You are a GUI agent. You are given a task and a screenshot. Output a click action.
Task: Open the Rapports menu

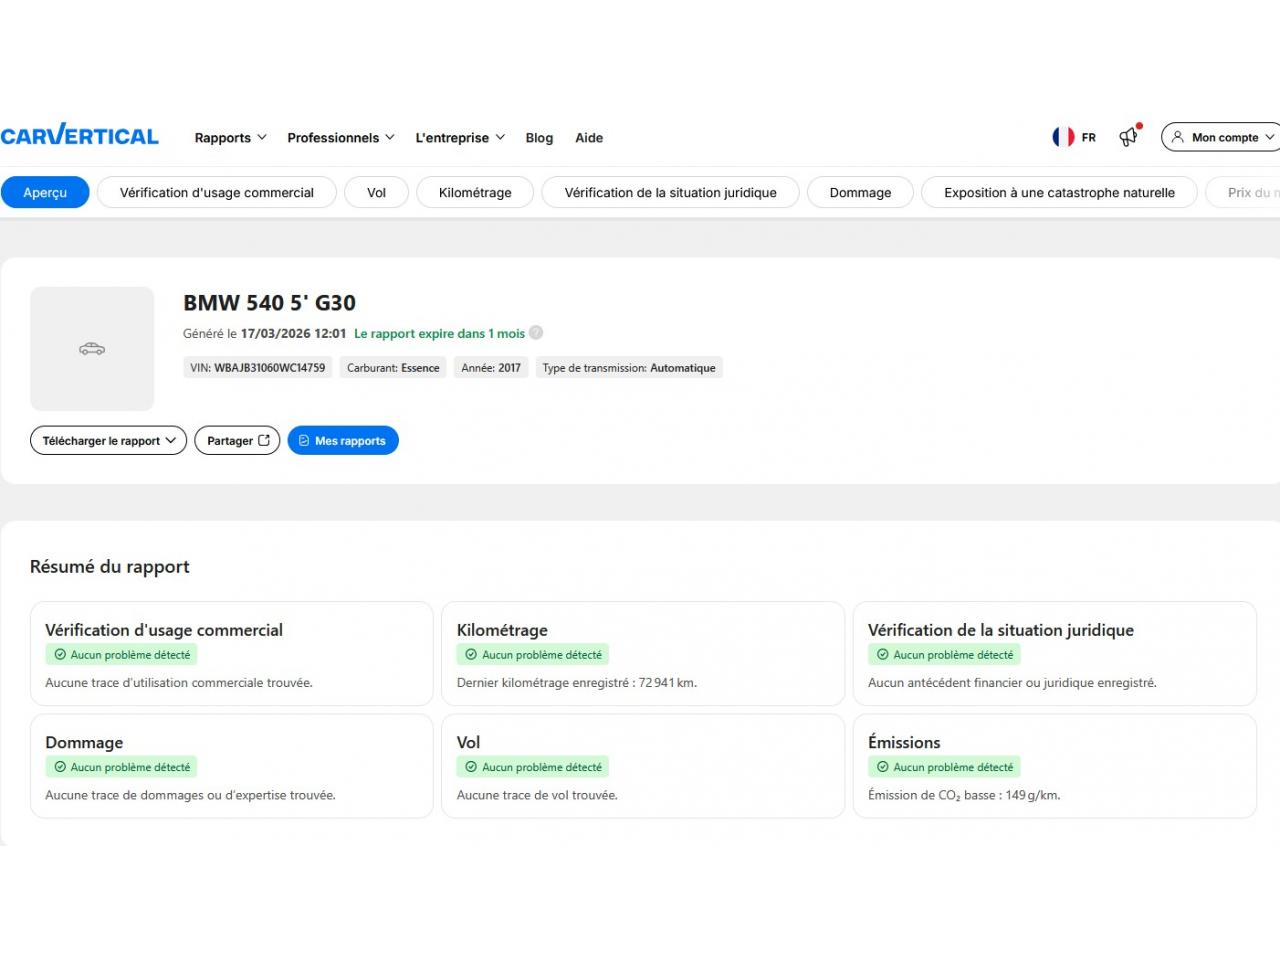tap(230, 138)
